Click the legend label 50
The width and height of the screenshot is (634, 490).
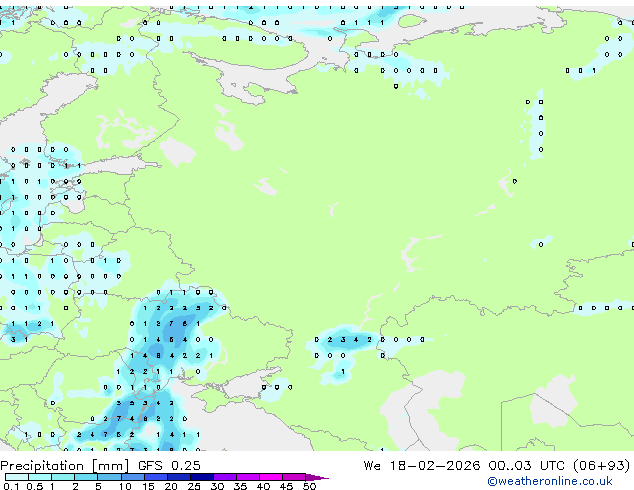tap(310, 486)
